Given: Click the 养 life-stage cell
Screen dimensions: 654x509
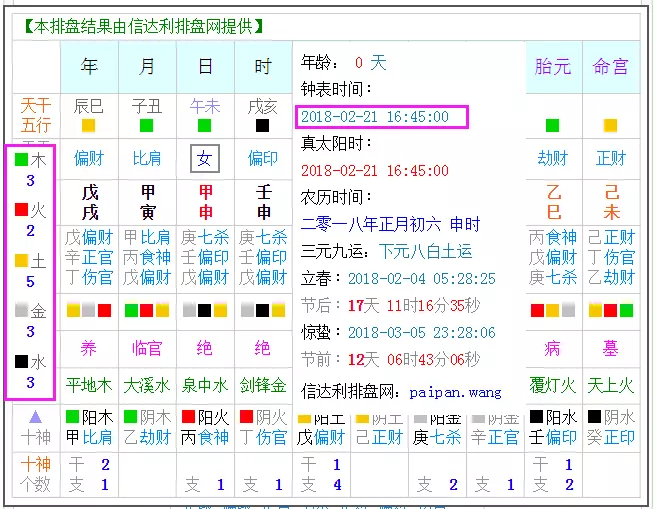Looking at the screenshot, I should (88, 348).
